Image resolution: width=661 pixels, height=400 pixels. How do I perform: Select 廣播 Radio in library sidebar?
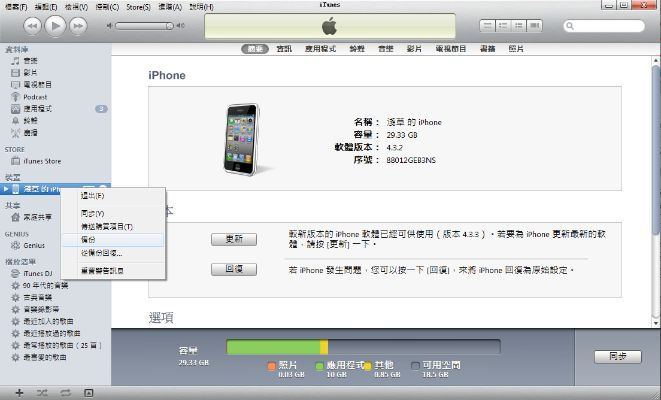click(30, 133)
